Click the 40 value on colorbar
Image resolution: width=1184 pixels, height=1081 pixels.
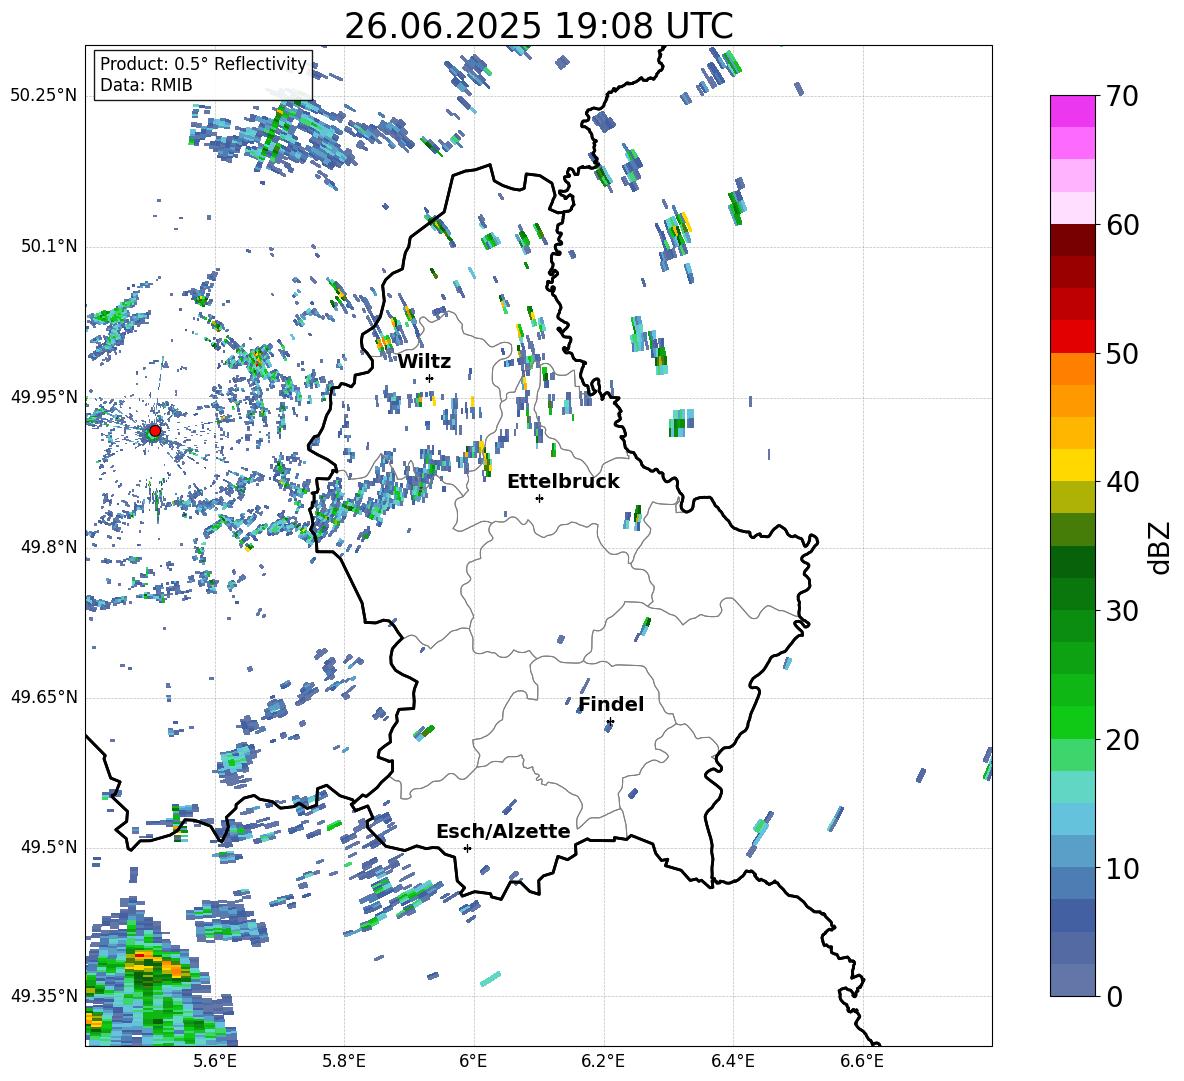pos(1123,482)
